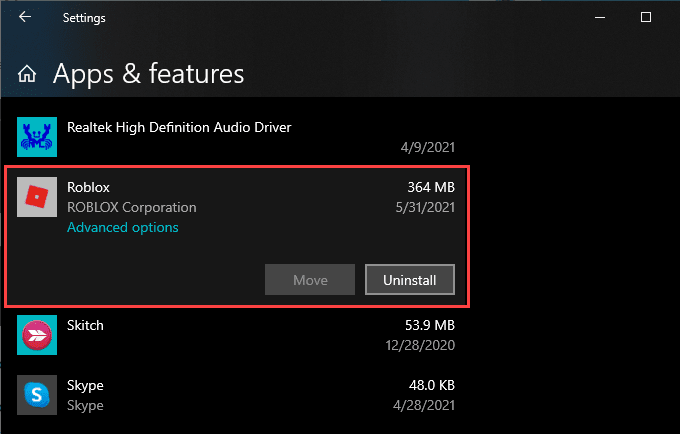Go to Settings home via house icon
Screen dimensions: 680x434
click(x=28, y=74)
